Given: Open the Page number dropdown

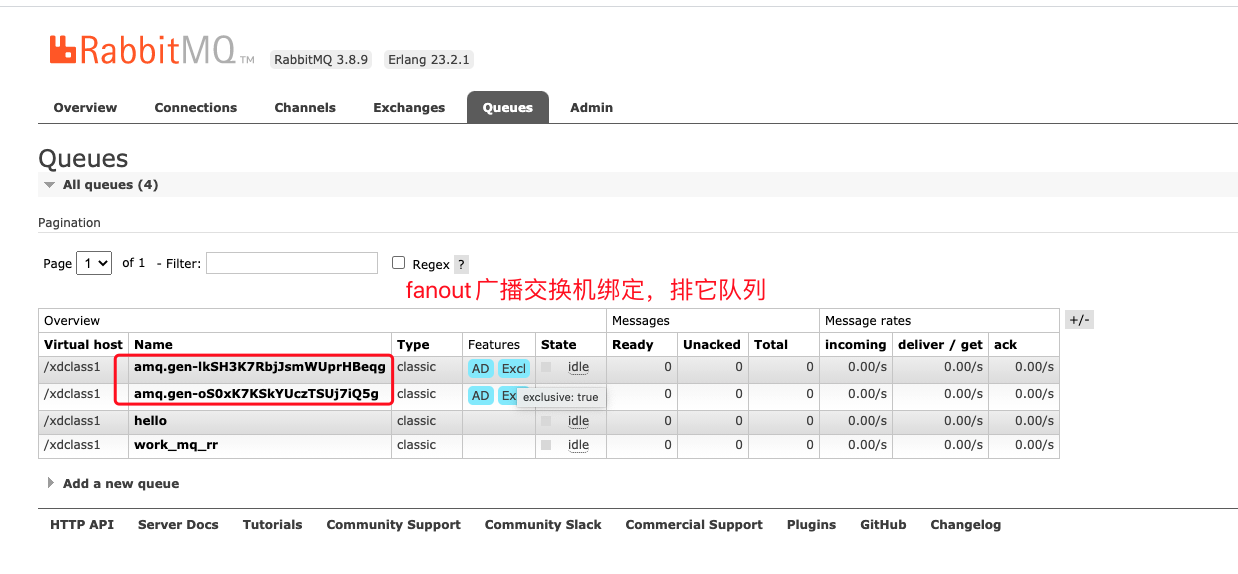Looking at the screenshot, I should tap(94, 263).
